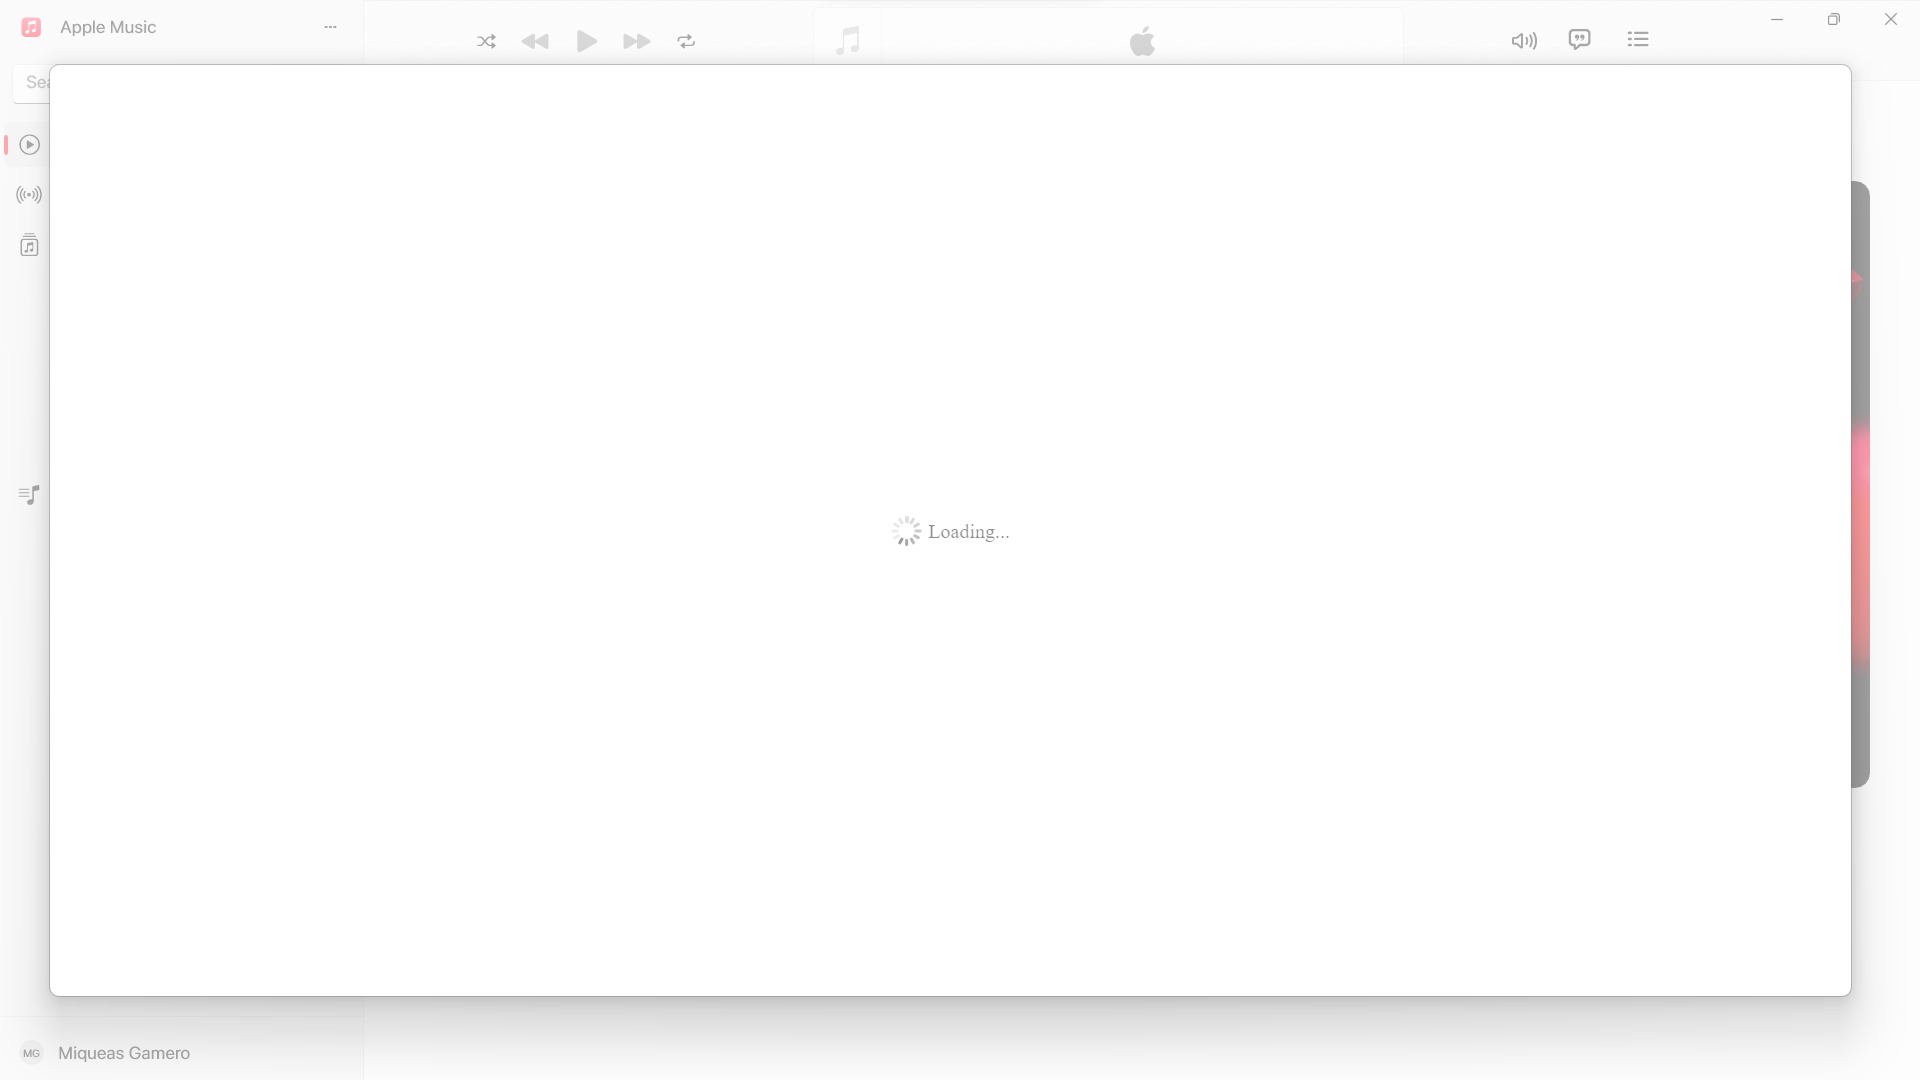Click the MG profile avatar
Viewport: 1920px width, 1080px height.
32,1053
